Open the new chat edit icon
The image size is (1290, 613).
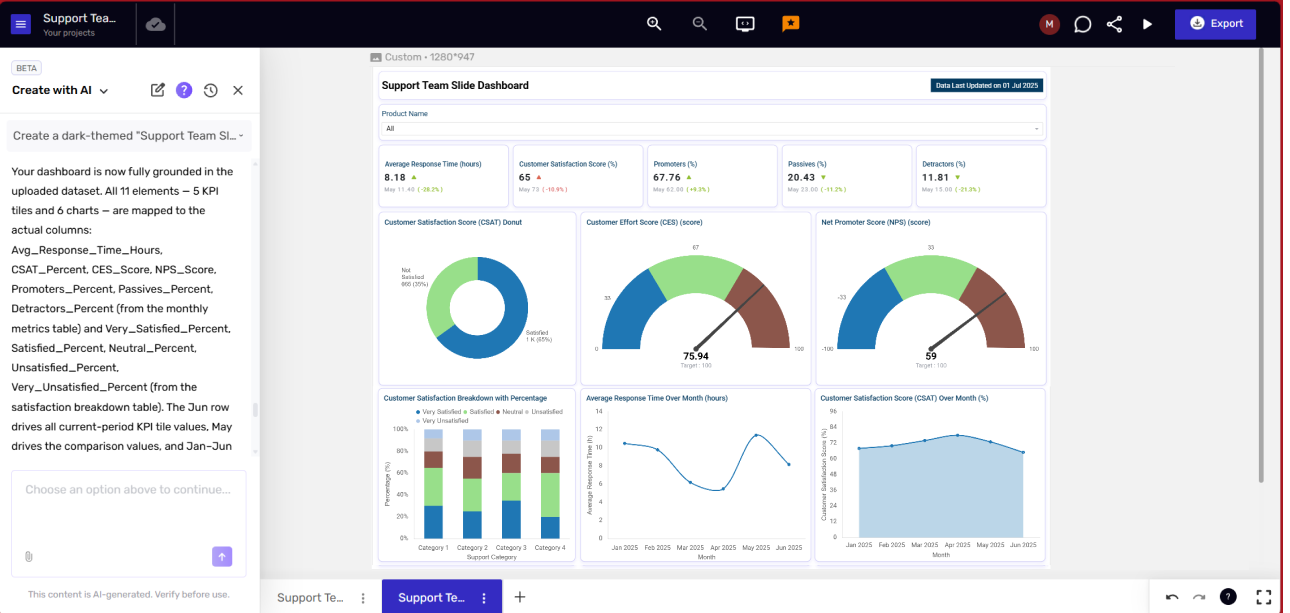(158, 90)
